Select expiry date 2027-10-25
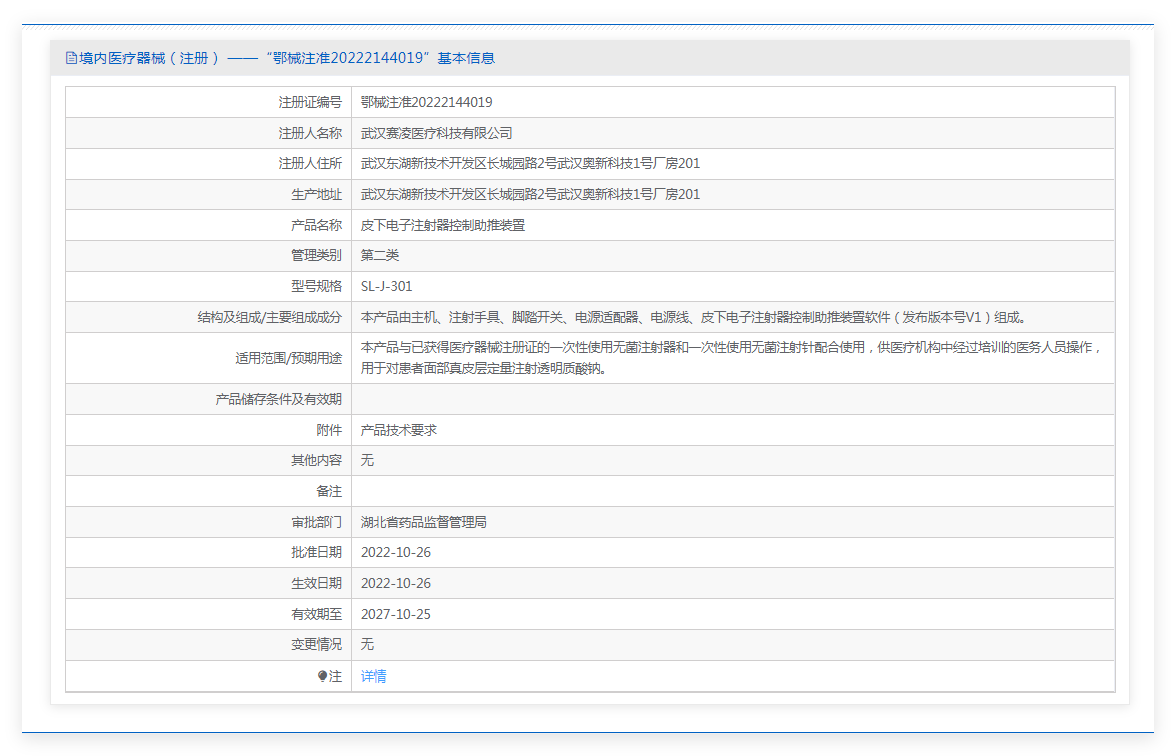This screenshot has width=1176, height=756. point(396,614)
